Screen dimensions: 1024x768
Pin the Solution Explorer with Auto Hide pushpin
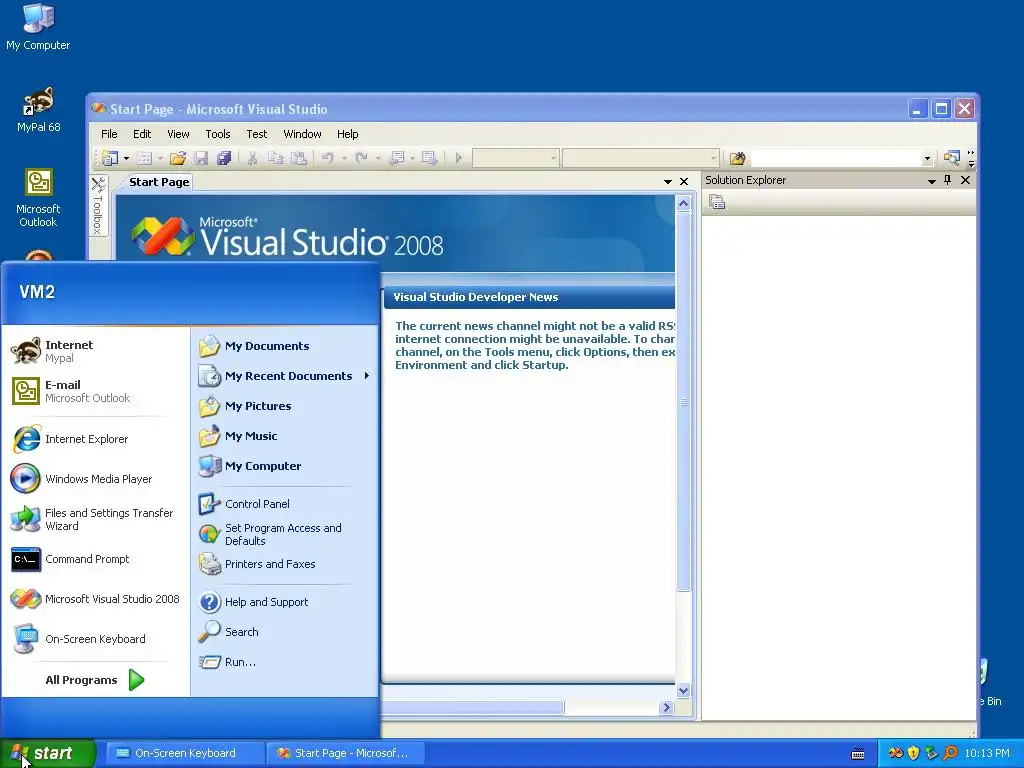click(948, 180)
